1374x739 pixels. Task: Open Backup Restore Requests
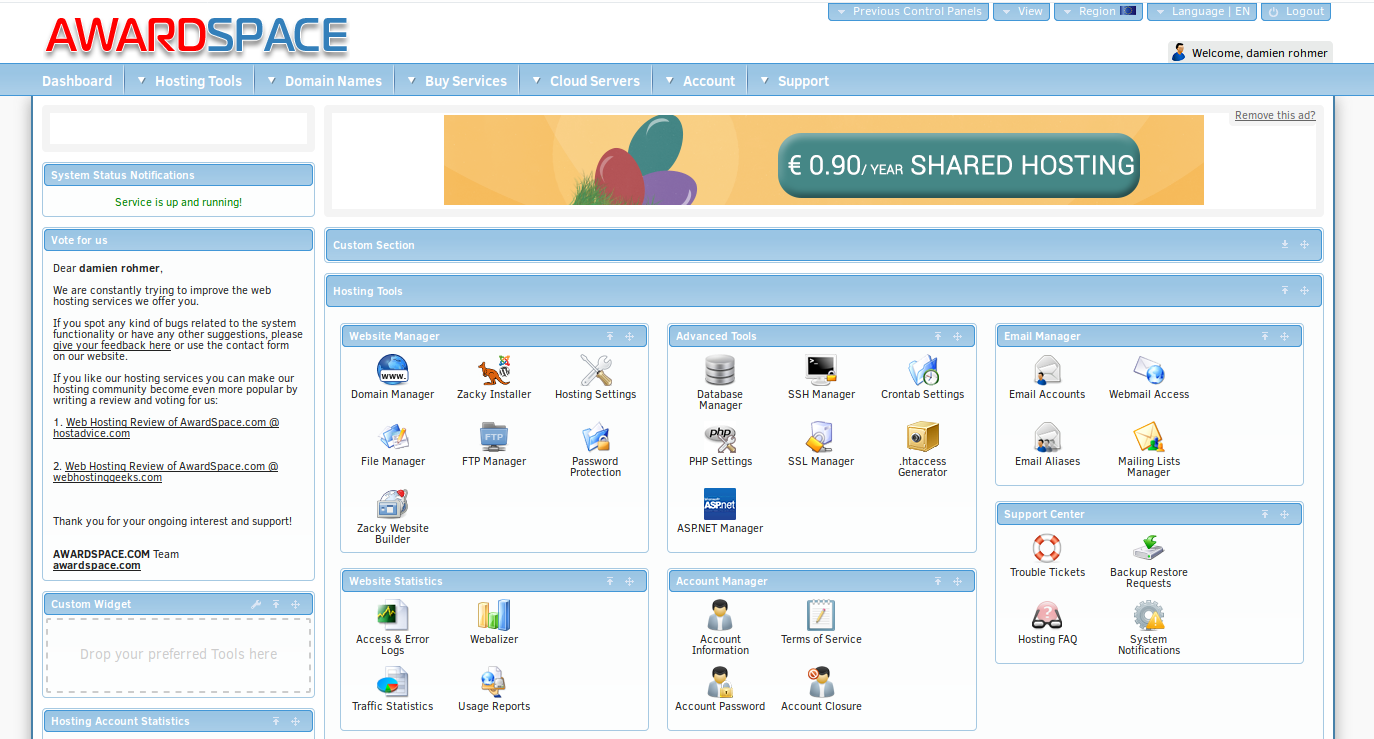click(1149, 561)
